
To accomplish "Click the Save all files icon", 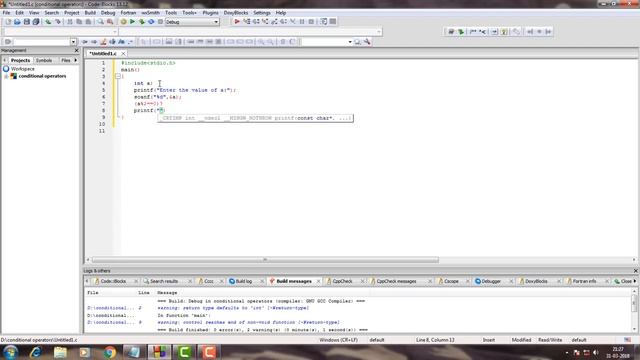I will pyautogui.click(x=36, y=22).
